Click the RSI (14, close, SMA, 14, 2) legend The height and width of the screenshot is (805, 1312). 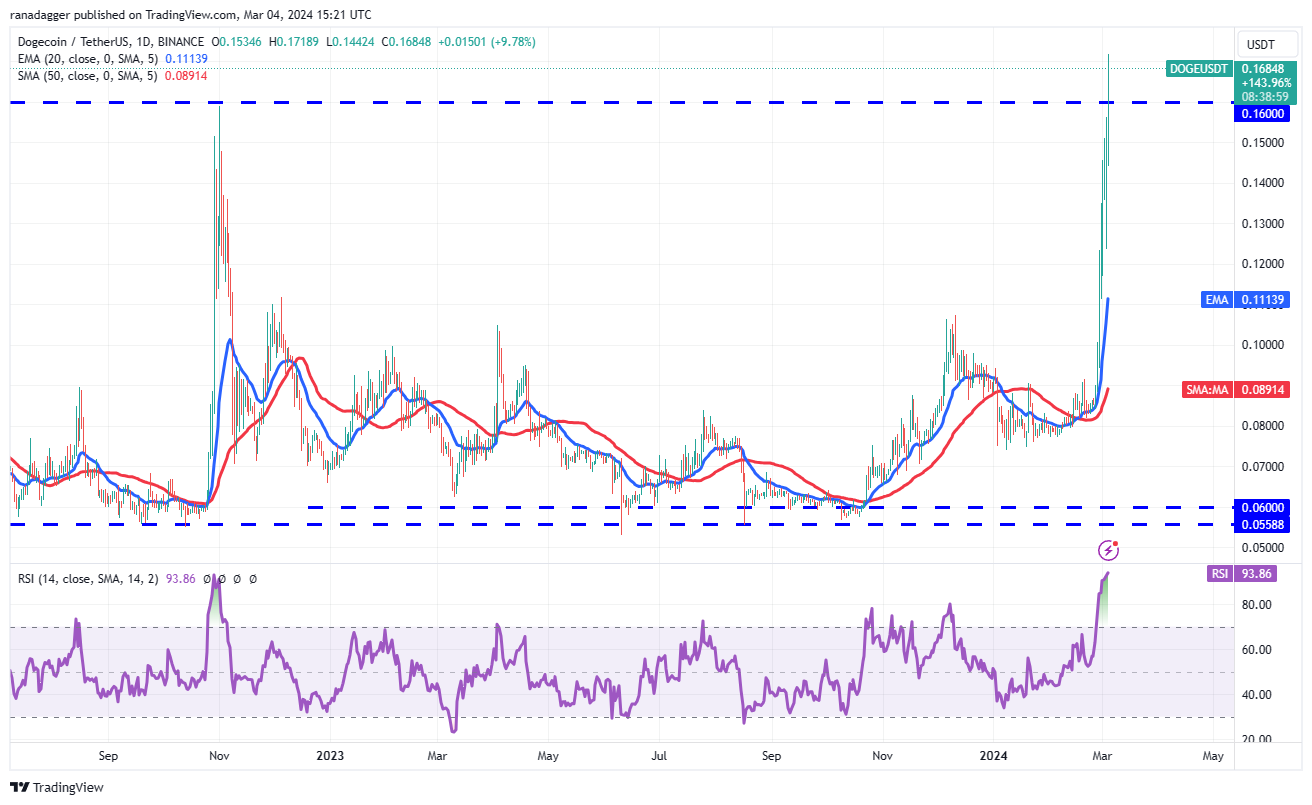click(x=87, y=579)
